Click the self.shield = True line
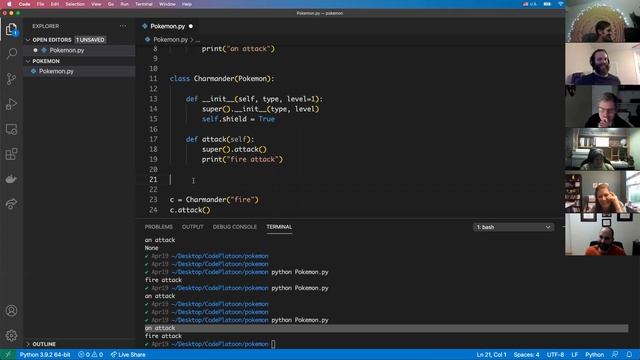This screenshot has height=360, width=640. point(238,119)
